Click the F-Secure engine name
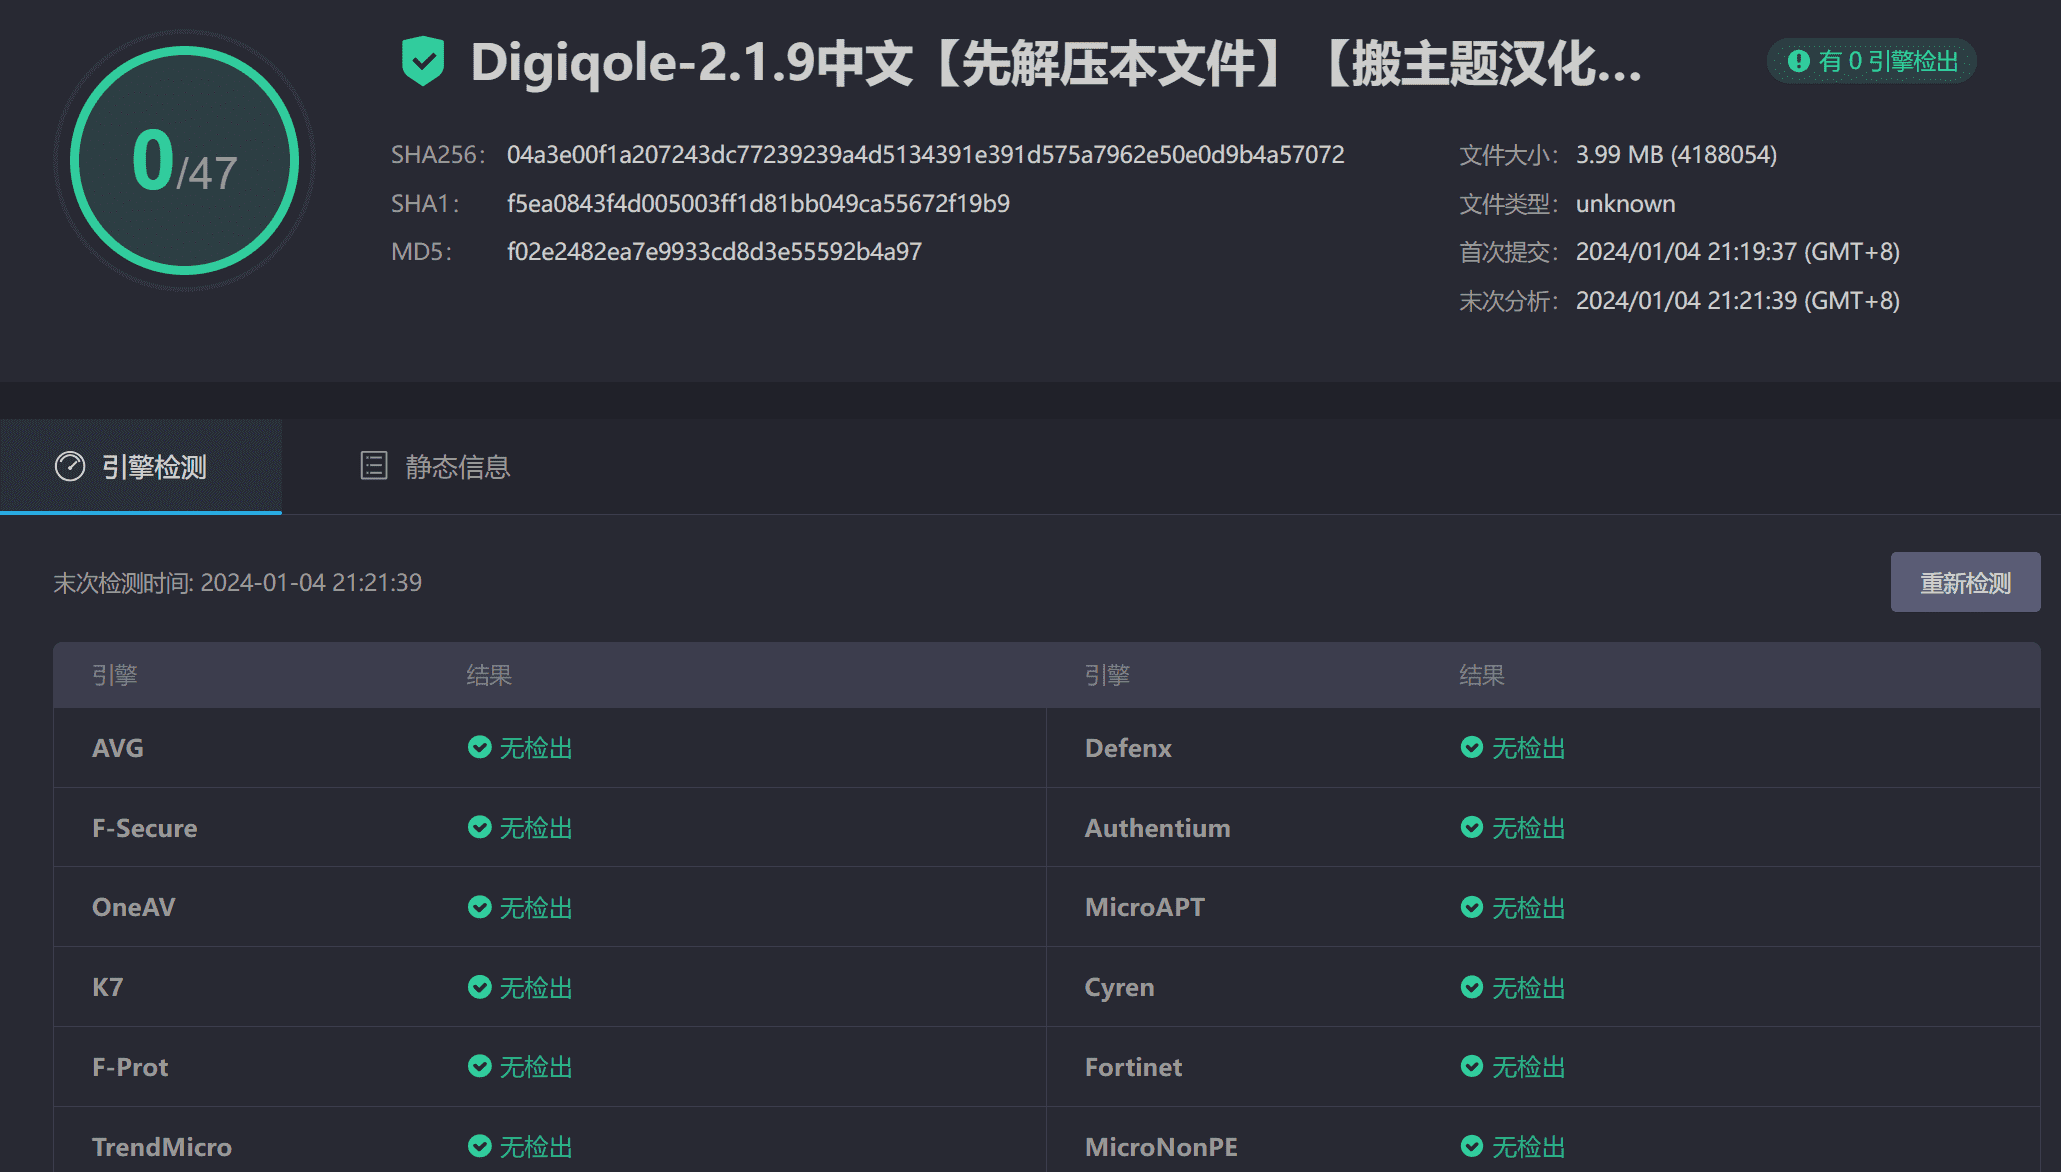This screenshot has height=1172, width=2061. point(145,828)
